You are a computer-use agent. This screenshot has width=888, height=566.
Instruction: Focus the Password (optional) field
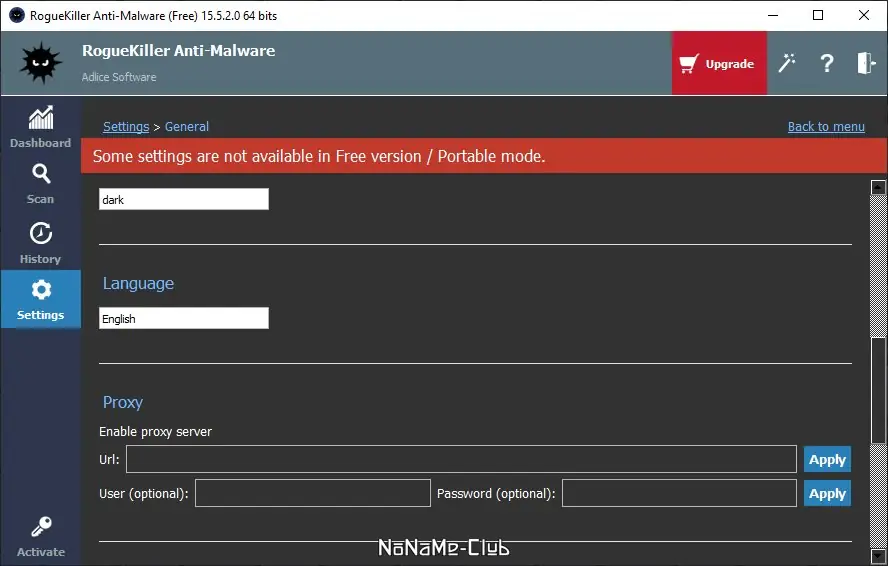679,493
